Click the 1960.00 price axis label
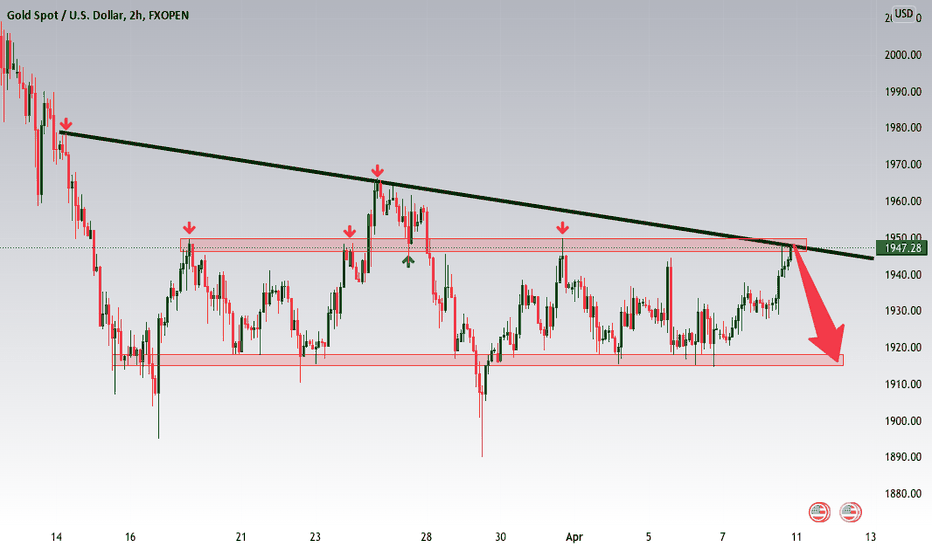 [x=903, y=201]
